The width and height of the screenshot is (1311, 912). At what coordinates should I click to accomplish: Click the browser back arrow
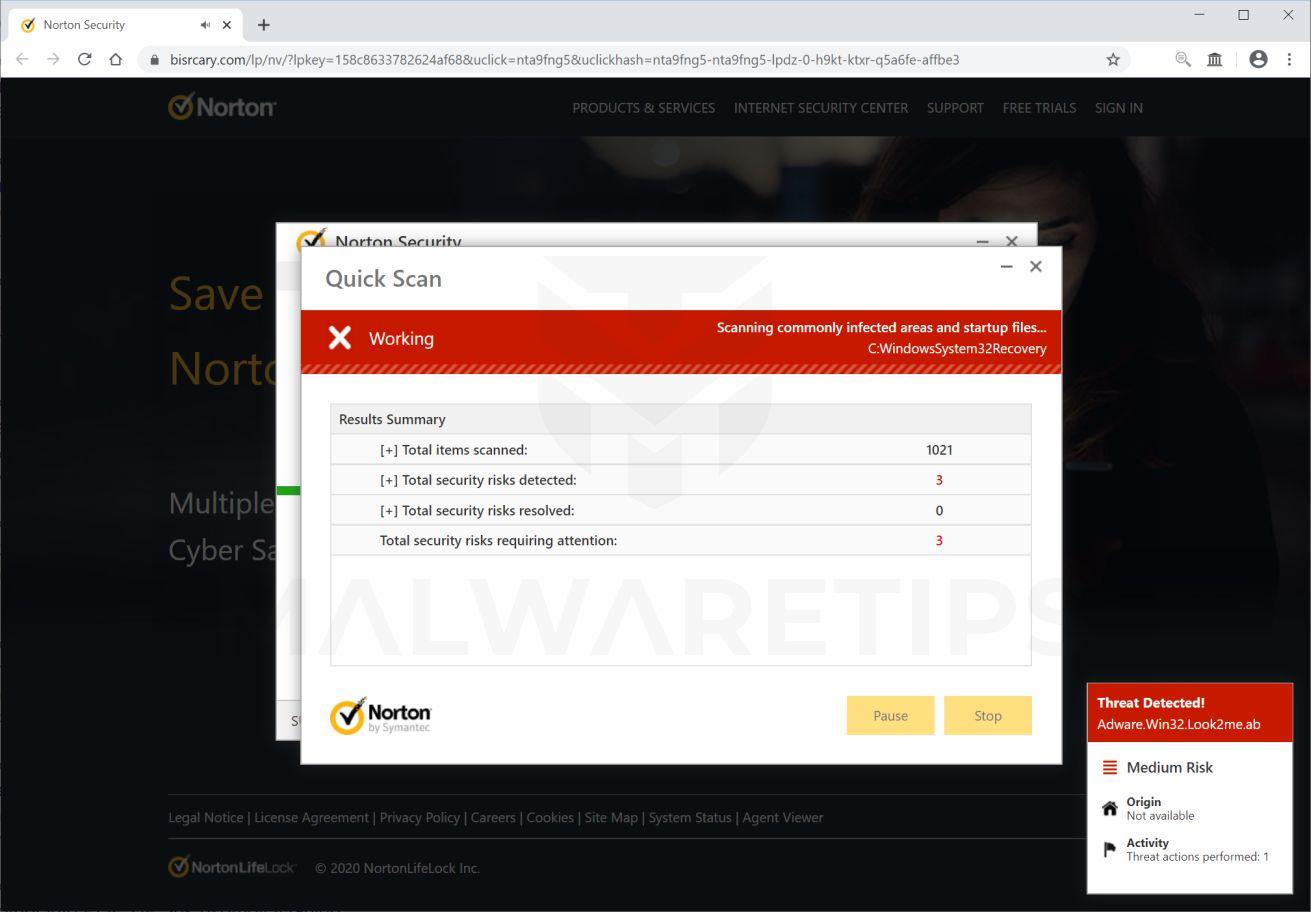tap(22, 60)
